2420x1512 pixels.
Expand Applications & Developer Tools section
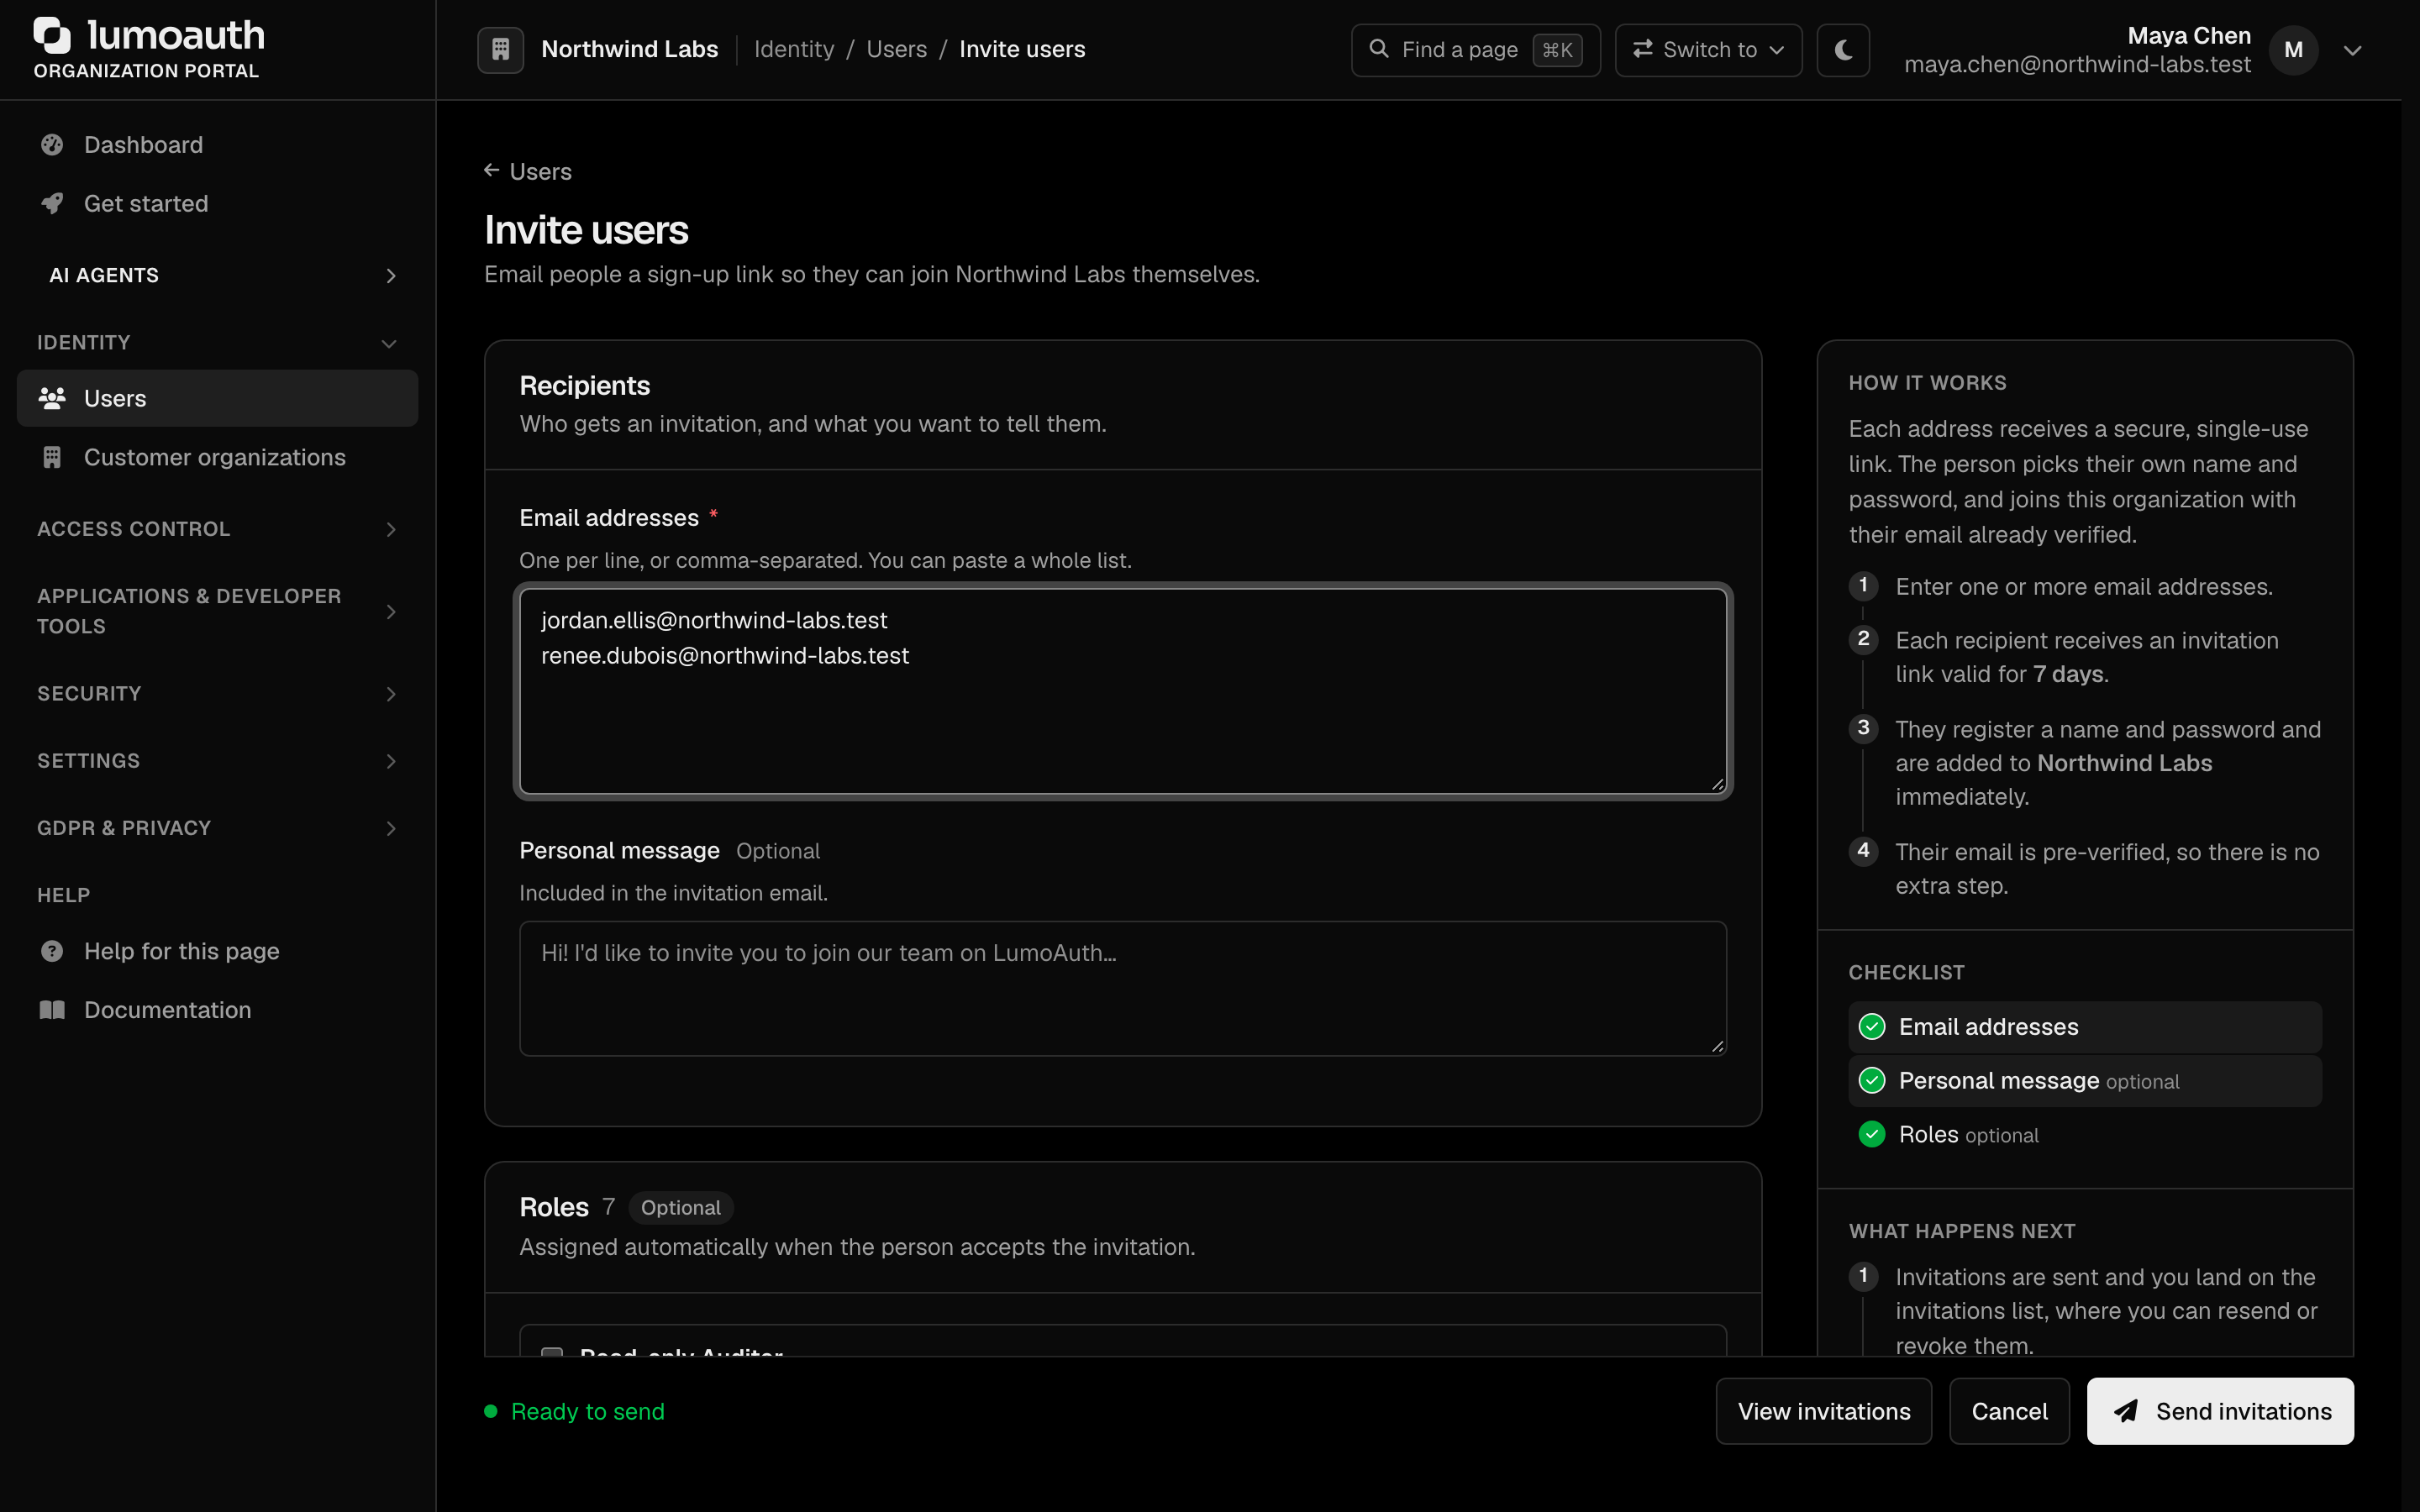pyautogui.click(x=217, y=611)
